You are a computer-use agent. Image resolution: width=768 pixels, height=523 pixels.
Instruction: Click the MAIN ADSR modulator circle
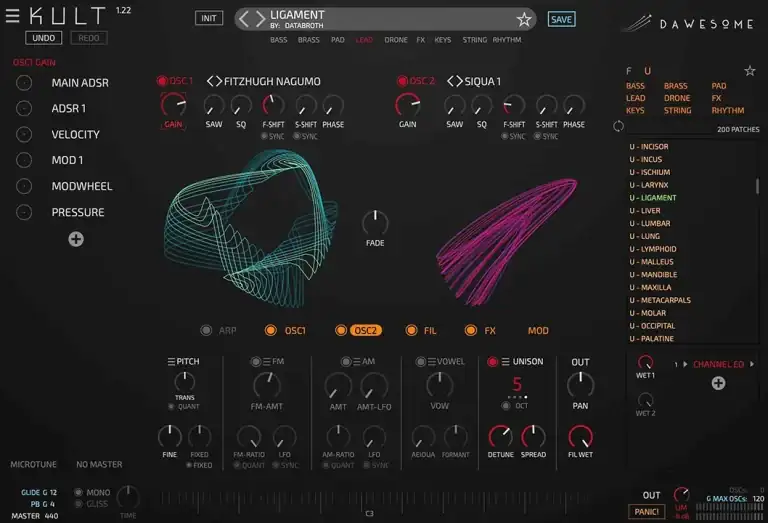tap(24, 83)
